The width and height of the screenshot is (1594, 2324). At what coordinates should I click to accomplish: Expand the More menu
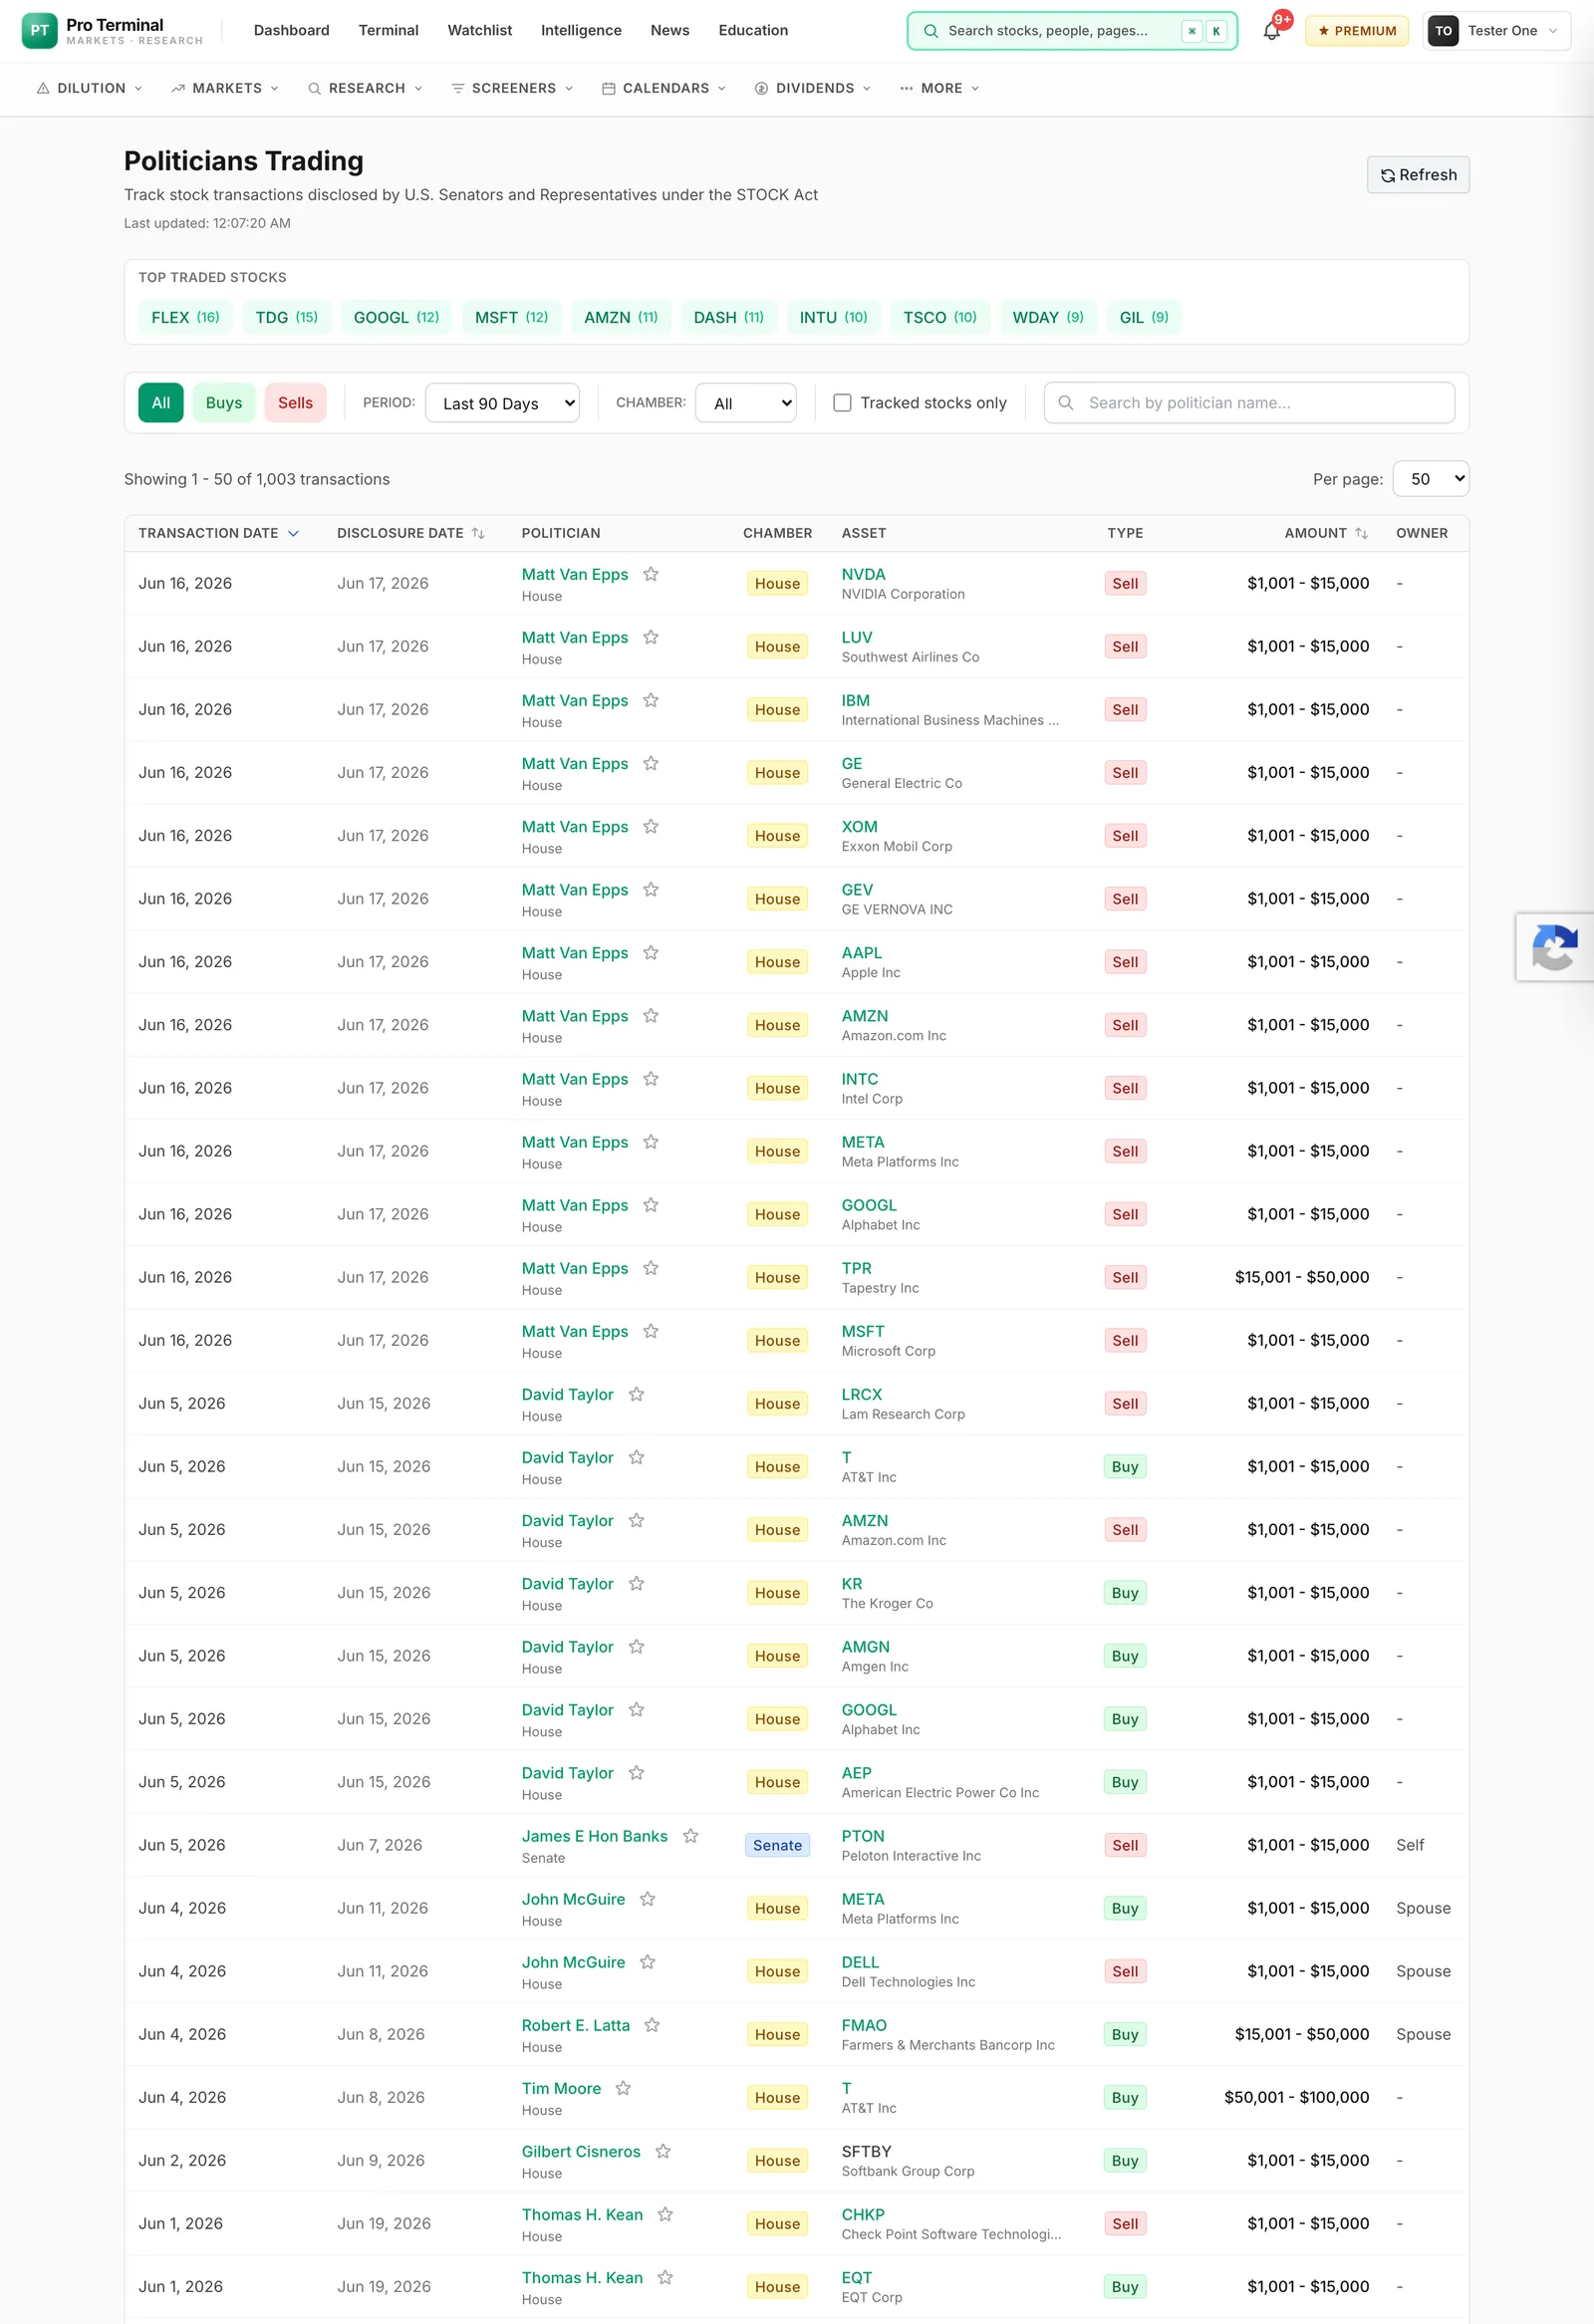point(939,88)
